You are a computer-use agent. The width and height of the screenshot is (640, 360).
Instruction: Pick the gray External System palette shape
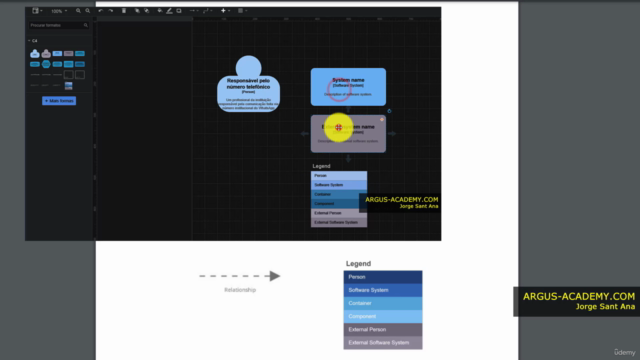click(x=69, y=53)
